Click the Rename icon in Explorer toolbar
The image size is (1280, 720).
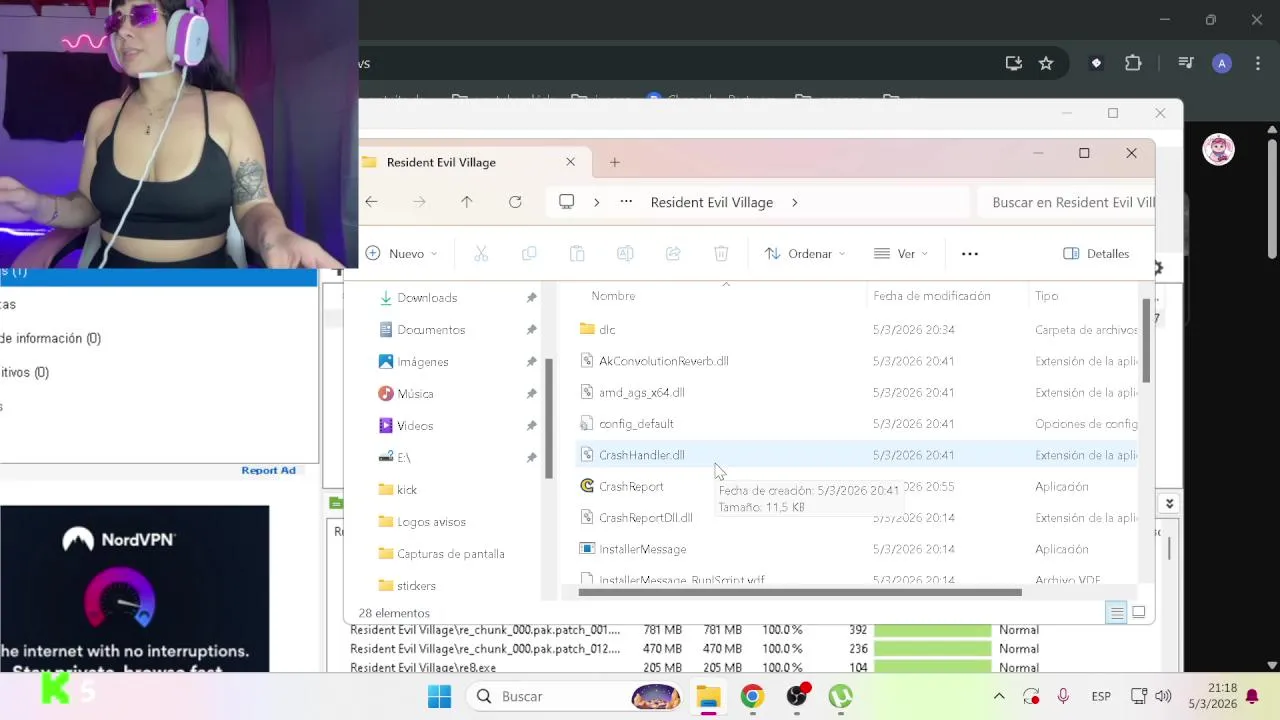625,254
